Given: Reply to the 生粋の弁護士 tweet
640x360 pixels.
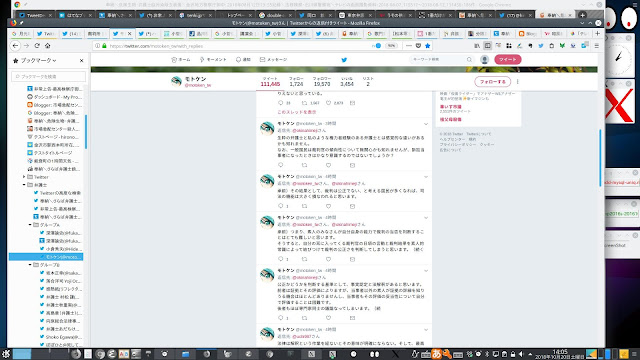Looking at the screenshot, I should [x=280, y=165].
